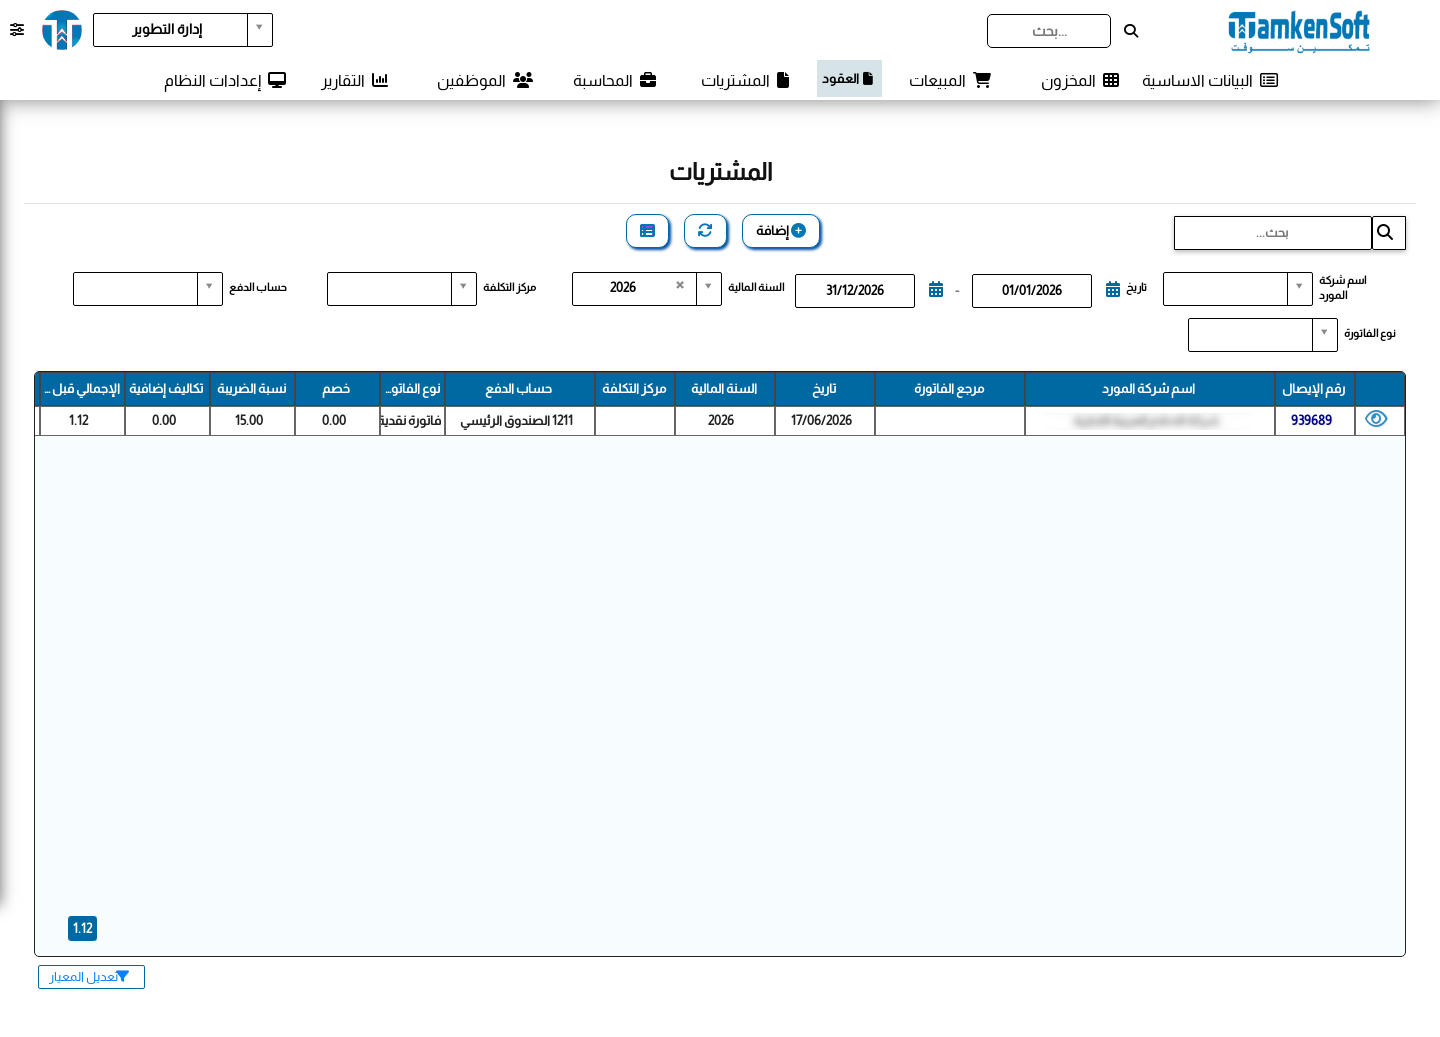Click the settings sliders icon at top left
The width and height of the screenshot is (1440, 1037).
[17, 30]
